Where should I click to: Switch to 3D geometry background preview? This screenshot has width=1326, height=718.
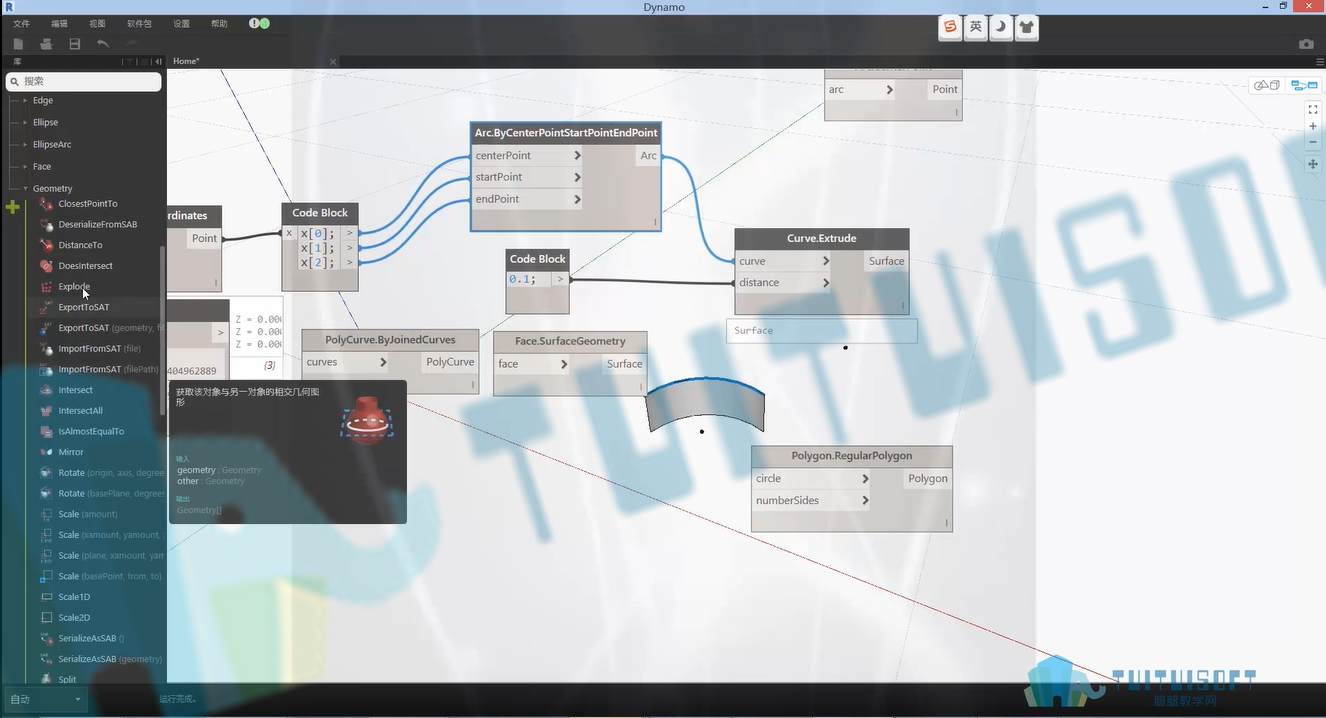[x=1267, y=85]
